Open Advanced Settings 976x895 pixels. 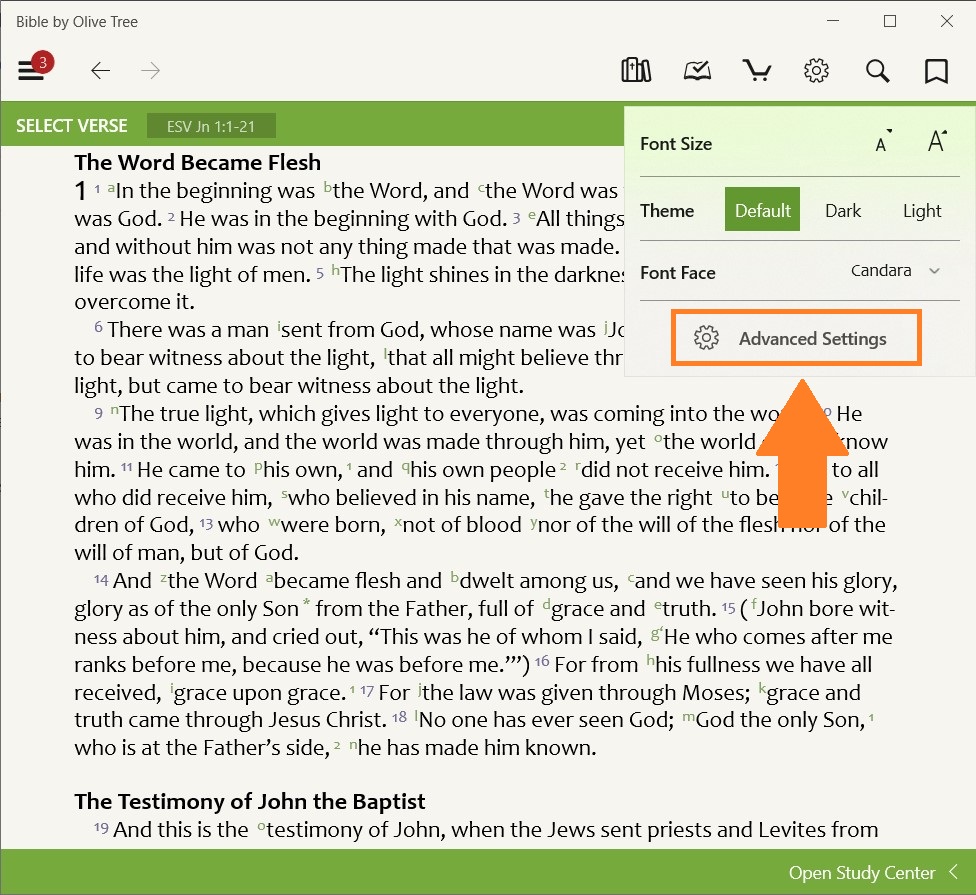click(x=795, y=339)
